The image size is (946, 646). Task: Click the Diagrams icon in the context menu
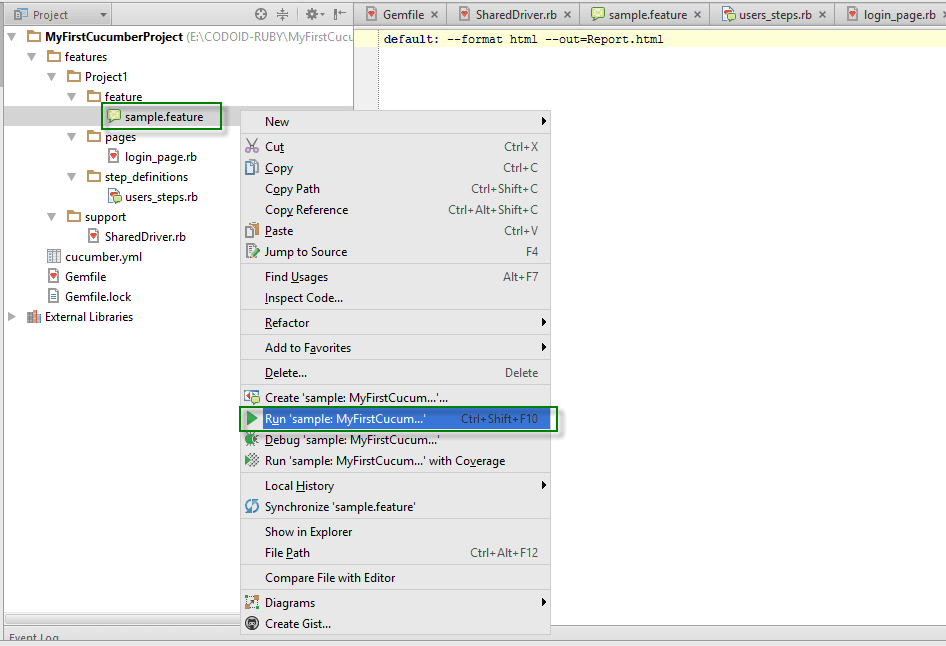[251, 602]
